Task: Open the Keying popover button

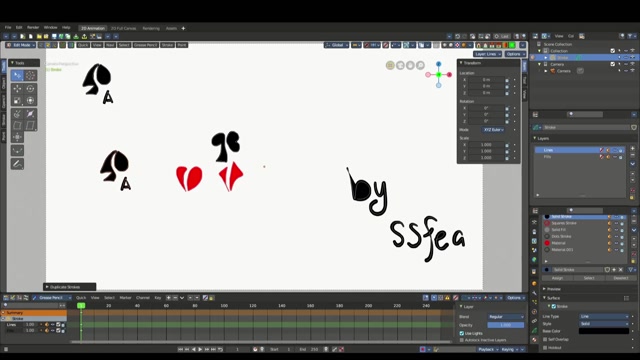Action: point(509,349)
